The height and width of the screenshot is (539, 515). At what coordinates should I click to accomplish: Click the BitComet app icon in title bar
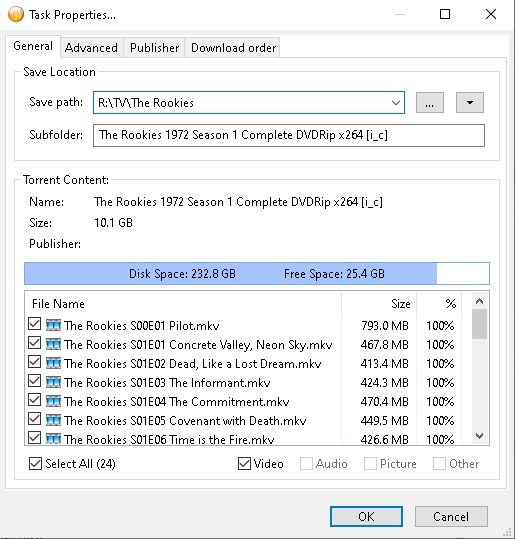[x=16, y=14]
